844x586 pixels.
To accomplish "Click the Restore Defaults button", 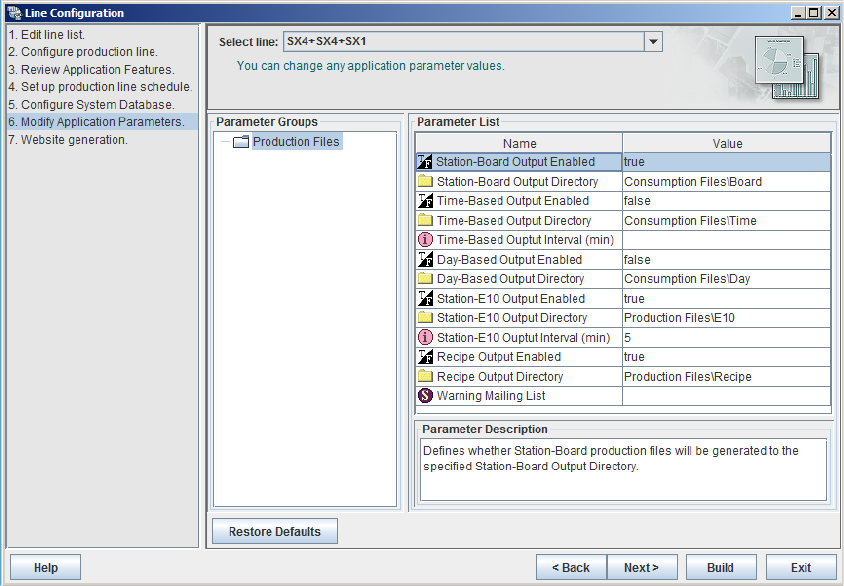I will (x=275, y=531).
